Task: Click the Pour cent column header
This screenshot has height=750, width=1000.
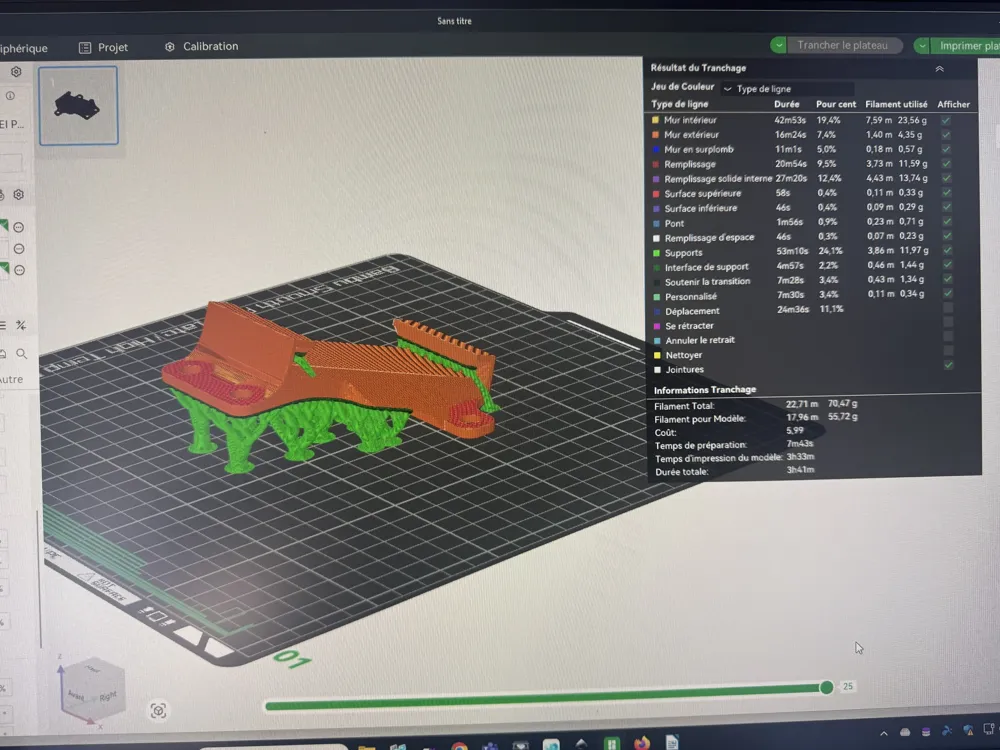Action: point(836,104)
